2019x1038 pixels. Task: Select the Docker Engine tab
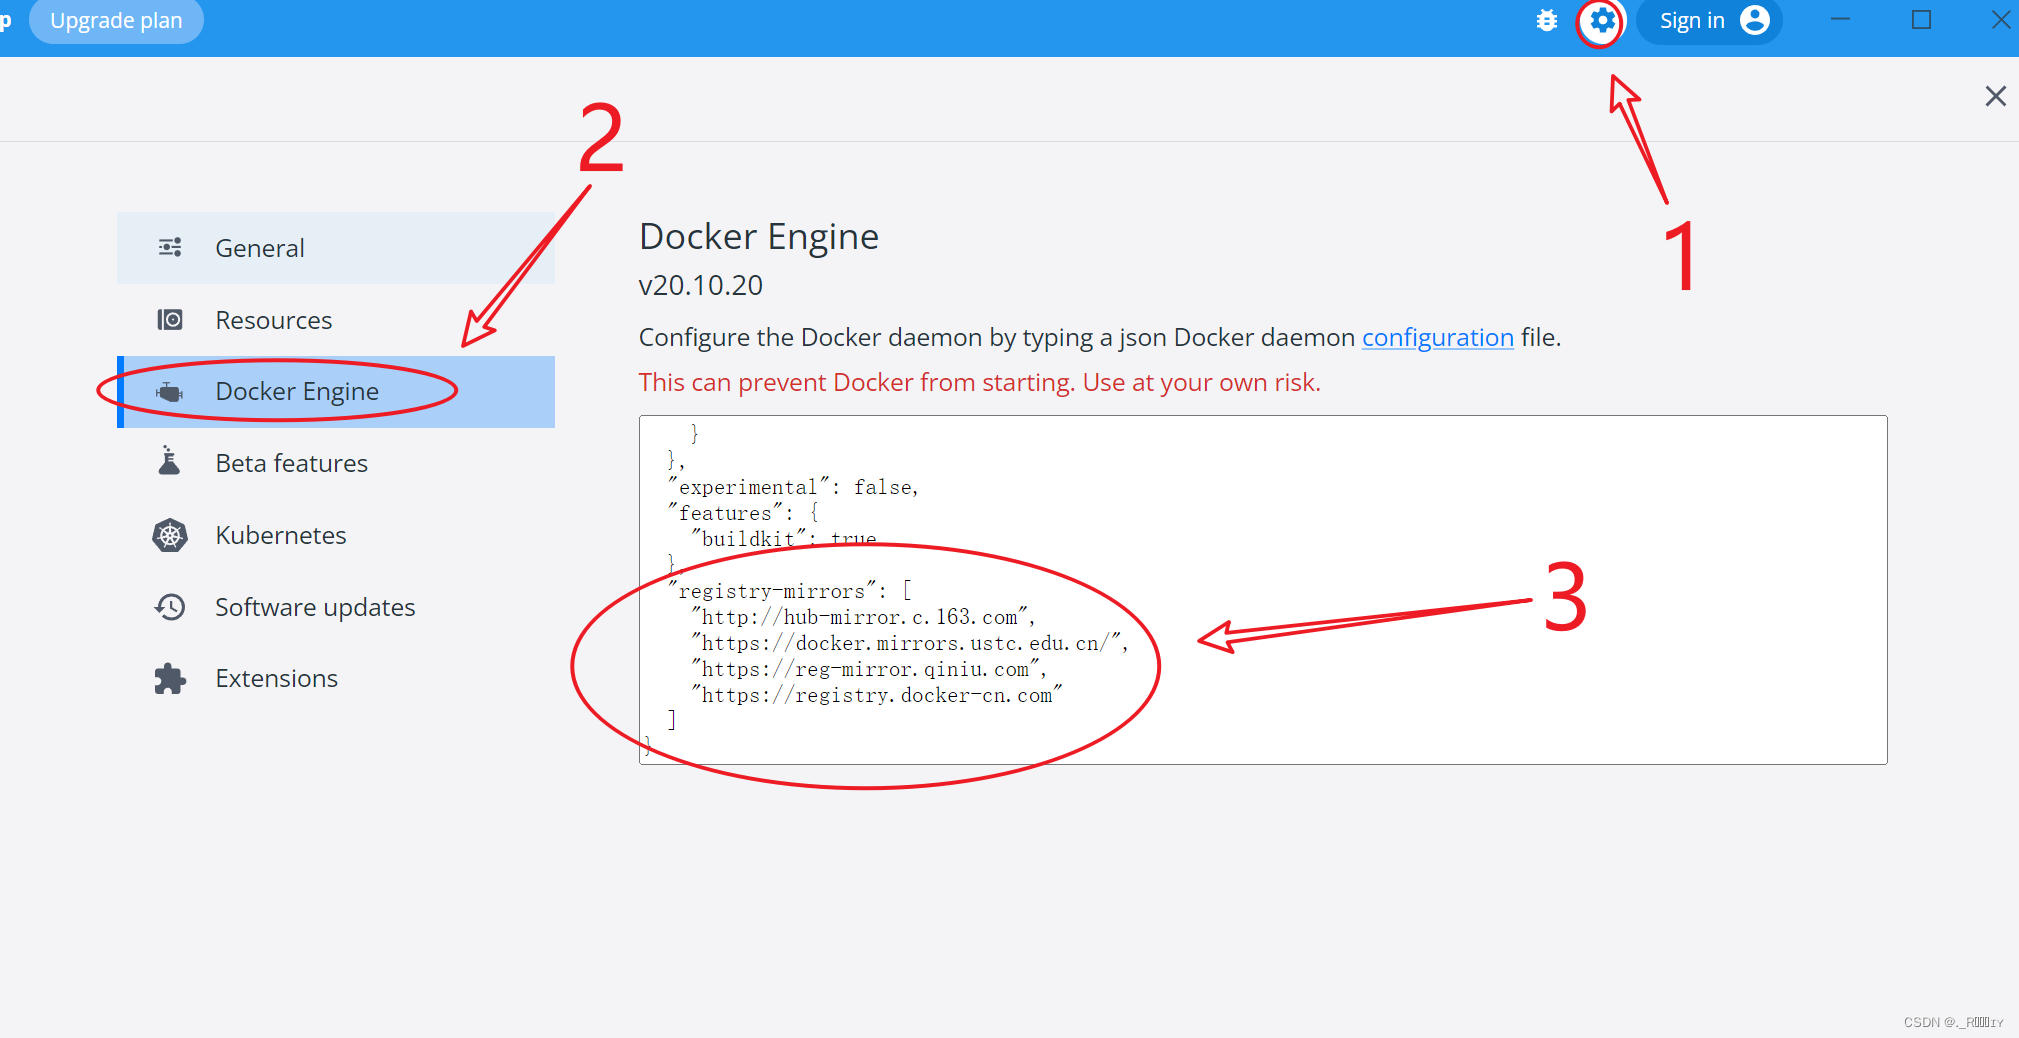pos(336,392)
